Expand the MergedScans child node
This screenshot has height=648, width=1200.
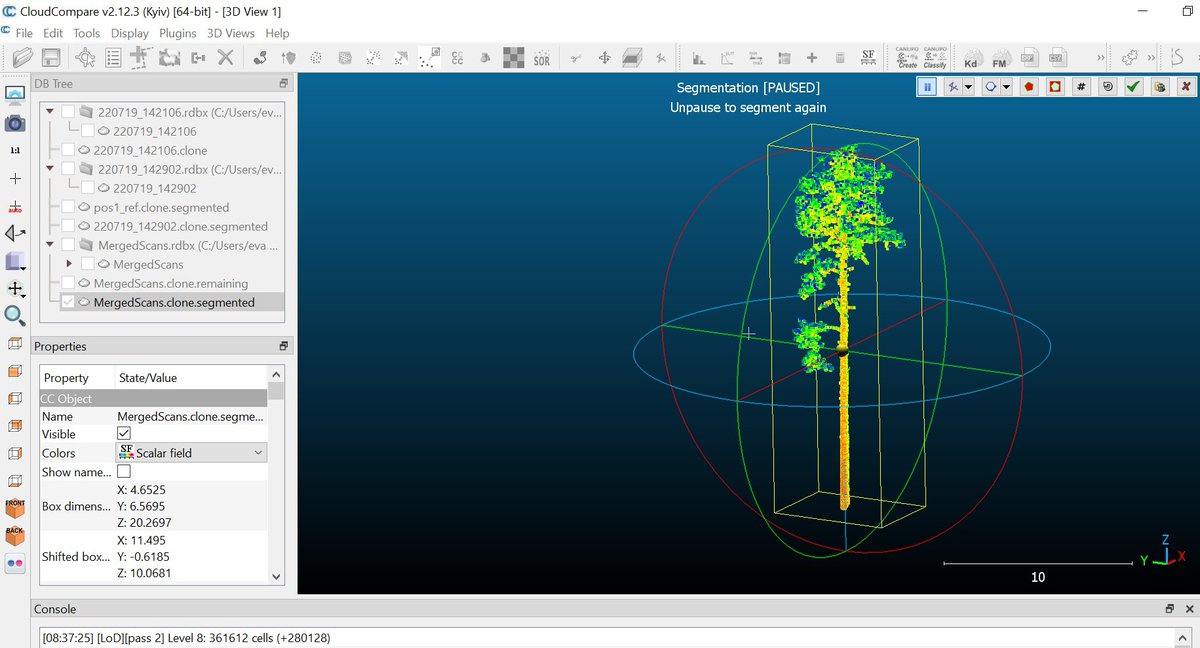click(x=69, y=264)
